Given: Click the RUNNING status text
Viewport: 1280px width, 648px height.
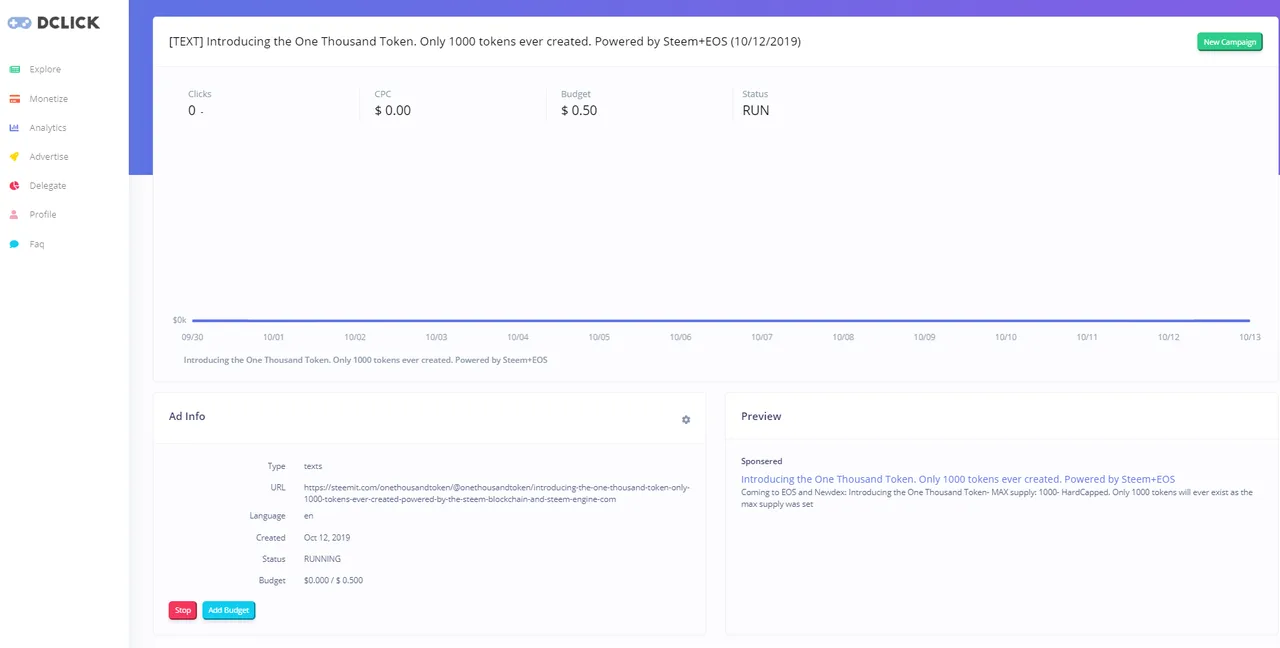Looking at the screenshot, I should click(322, 559).
